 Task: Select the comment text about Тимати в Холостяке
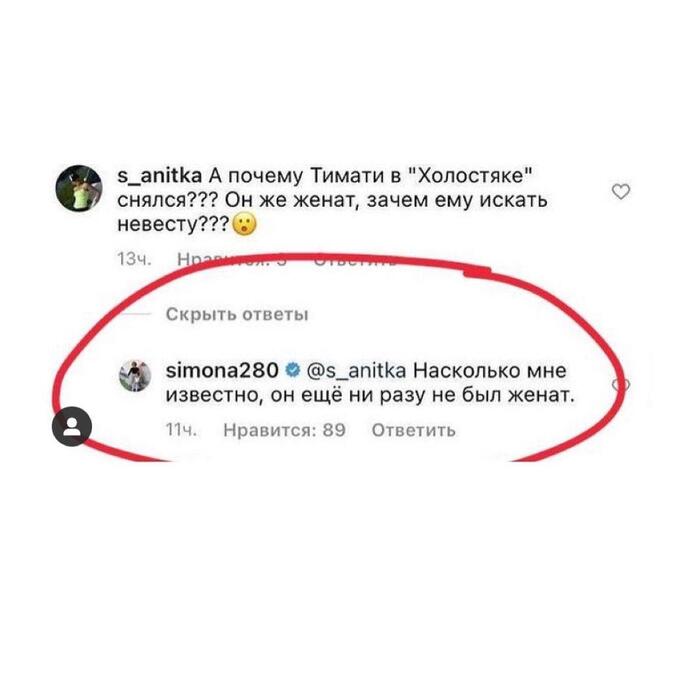pyautogui.click(x=332, y=200)
